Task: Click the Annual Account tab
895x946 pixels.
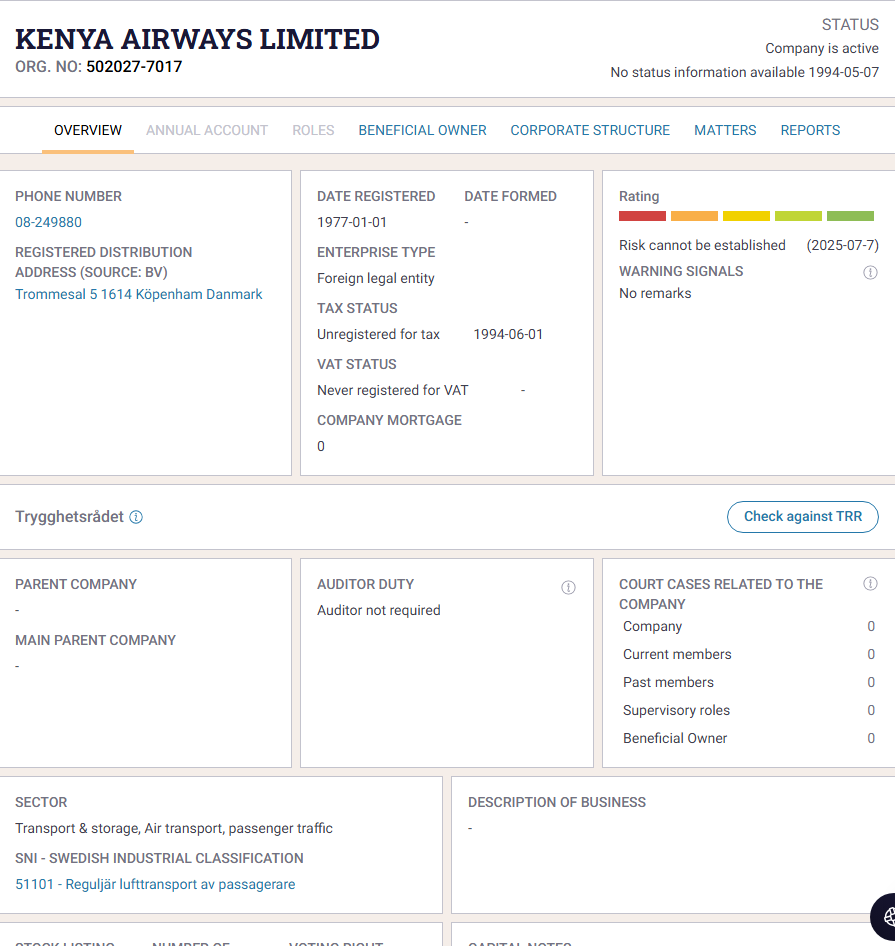Action: click(207, 130)
